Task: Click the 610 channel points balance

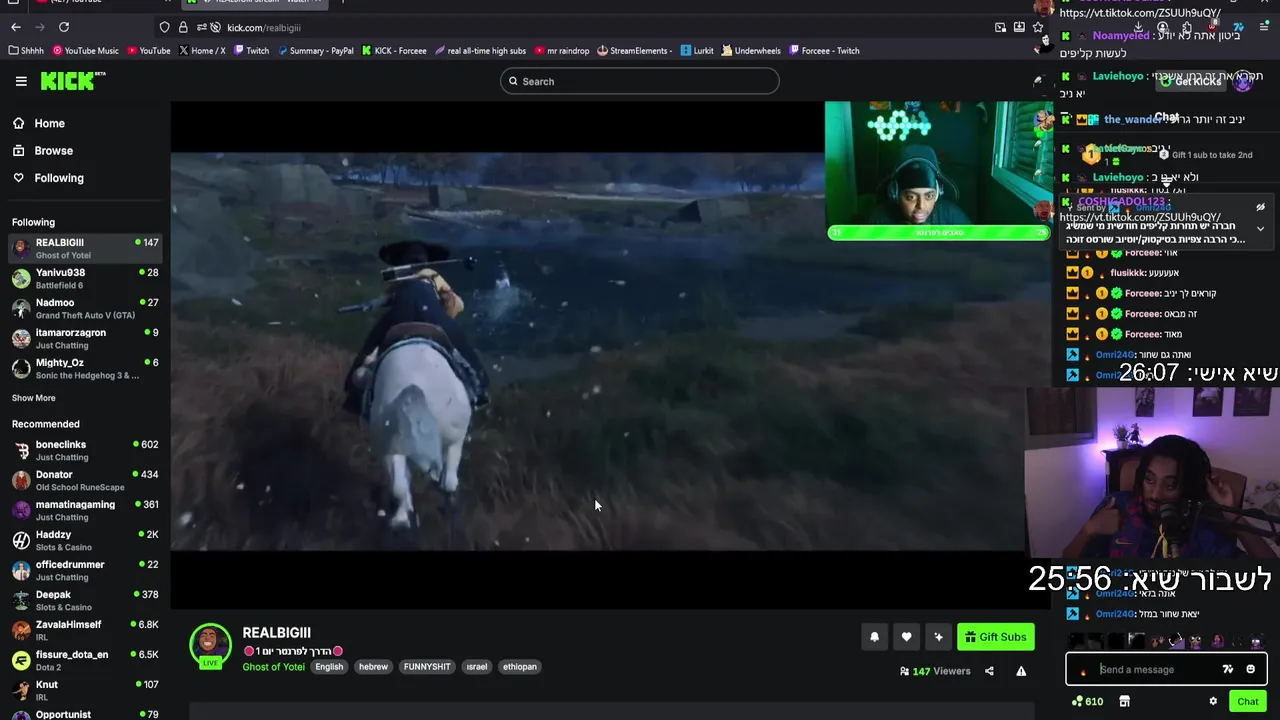Action: [x=1087, y=701]
